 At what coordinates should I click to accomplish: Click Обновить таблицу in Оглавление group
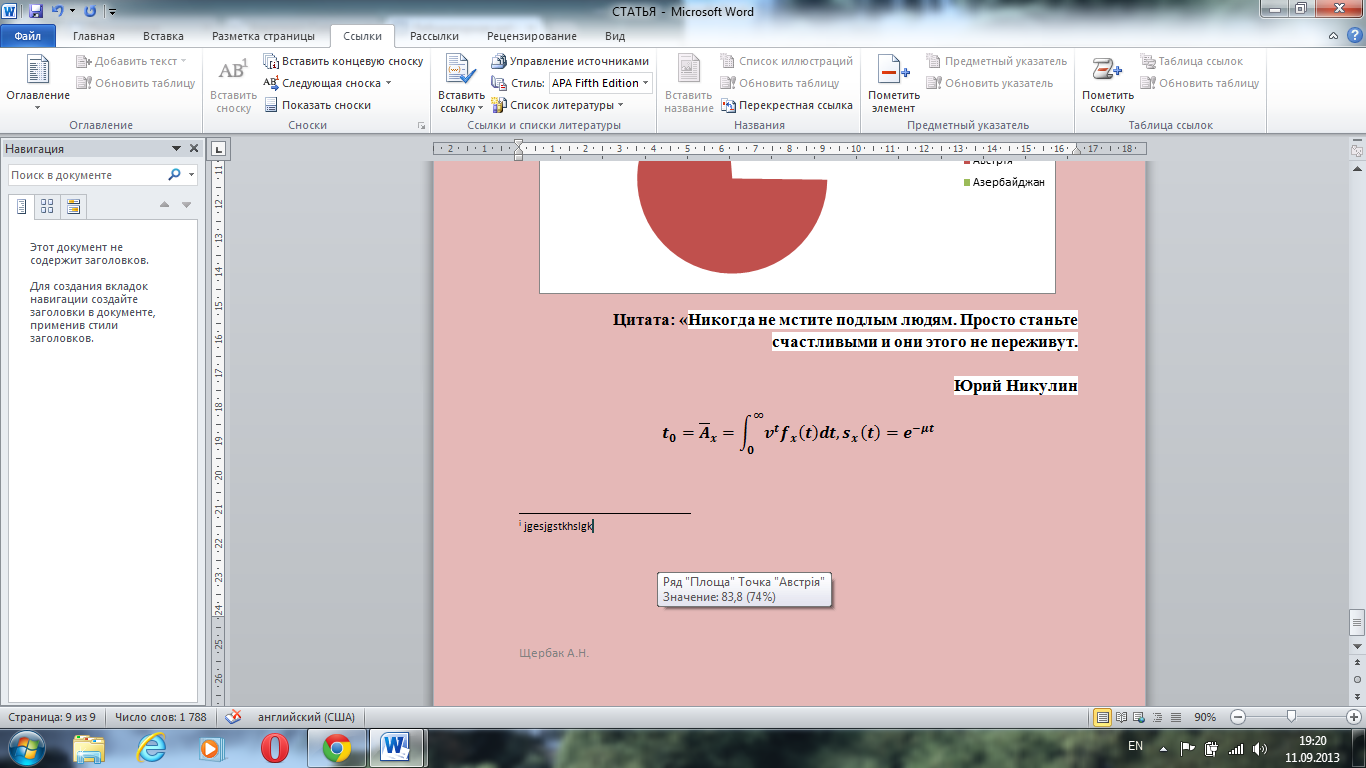tap(136, 83)
